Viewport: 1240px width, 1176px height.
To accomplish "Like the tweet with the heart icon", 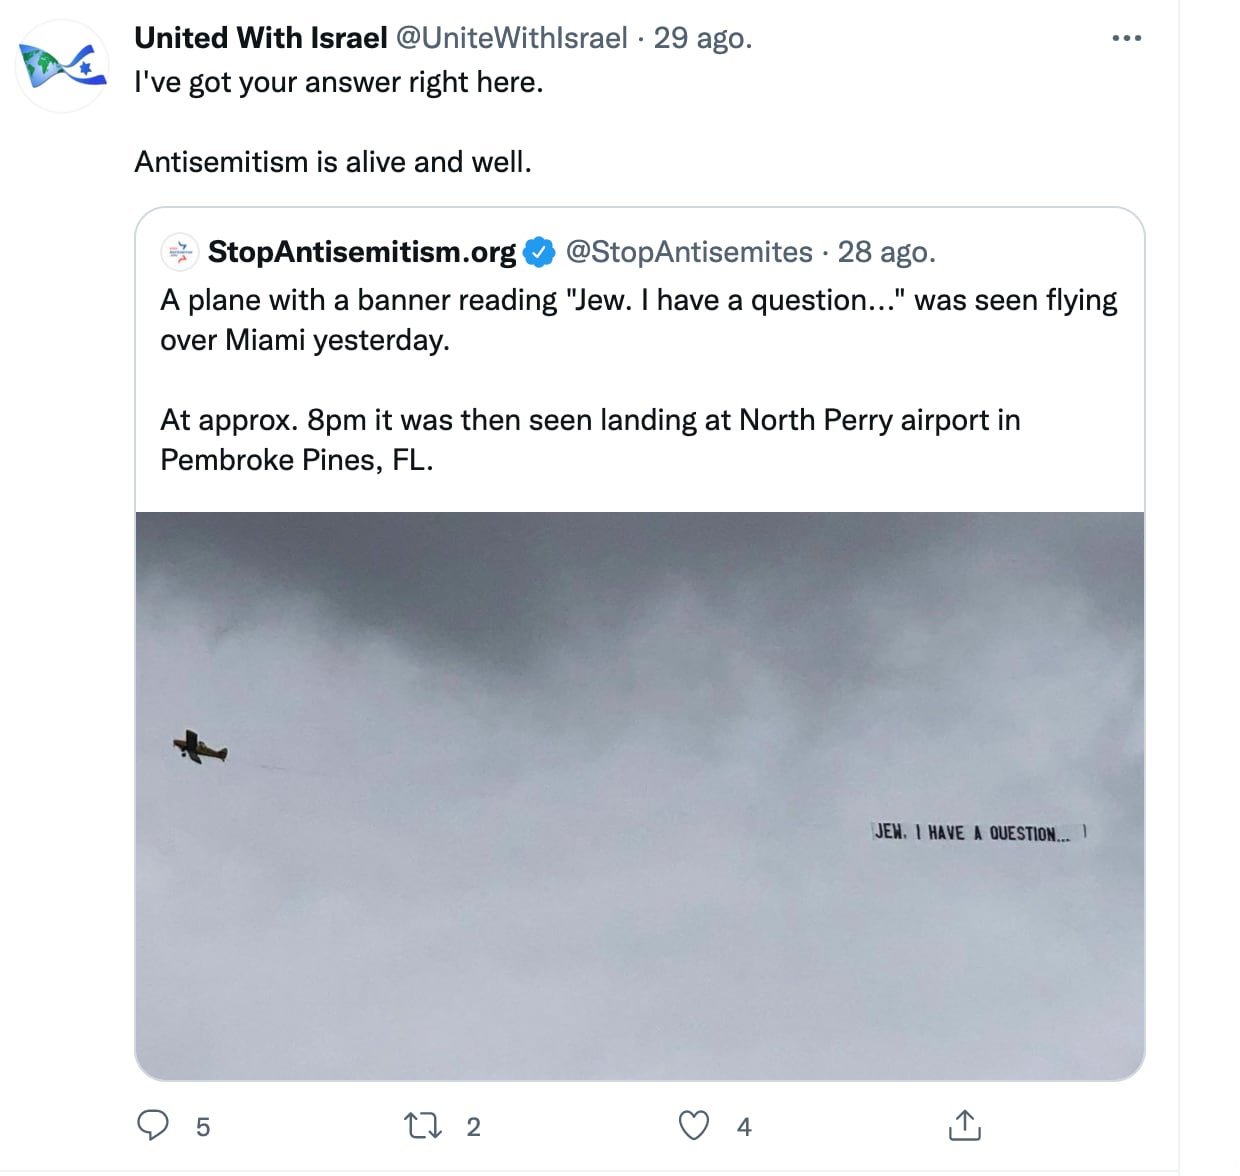I will (694, 1126).
